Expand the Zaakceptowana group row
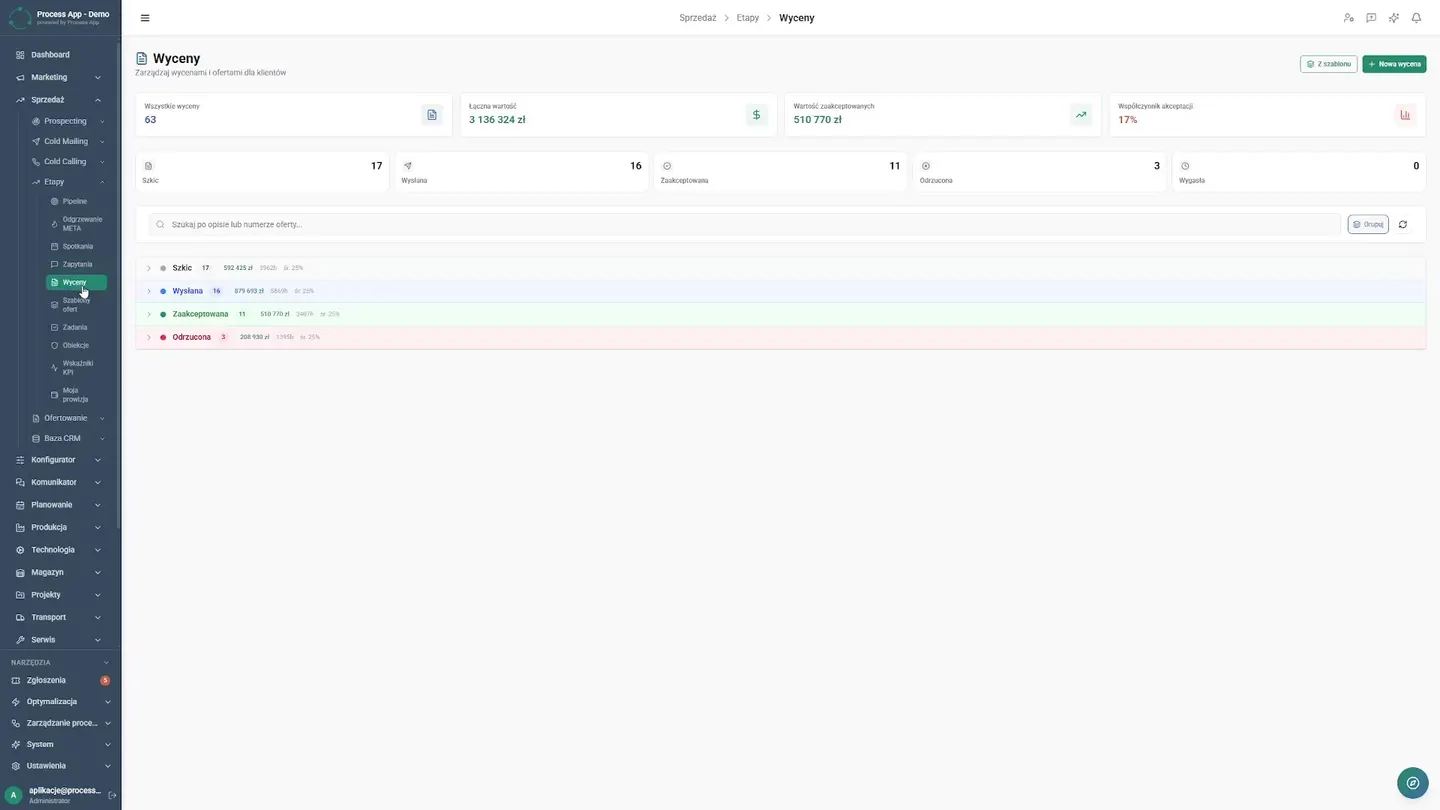The height and width of the screenshot is (810, 1440). coord(780,314)
